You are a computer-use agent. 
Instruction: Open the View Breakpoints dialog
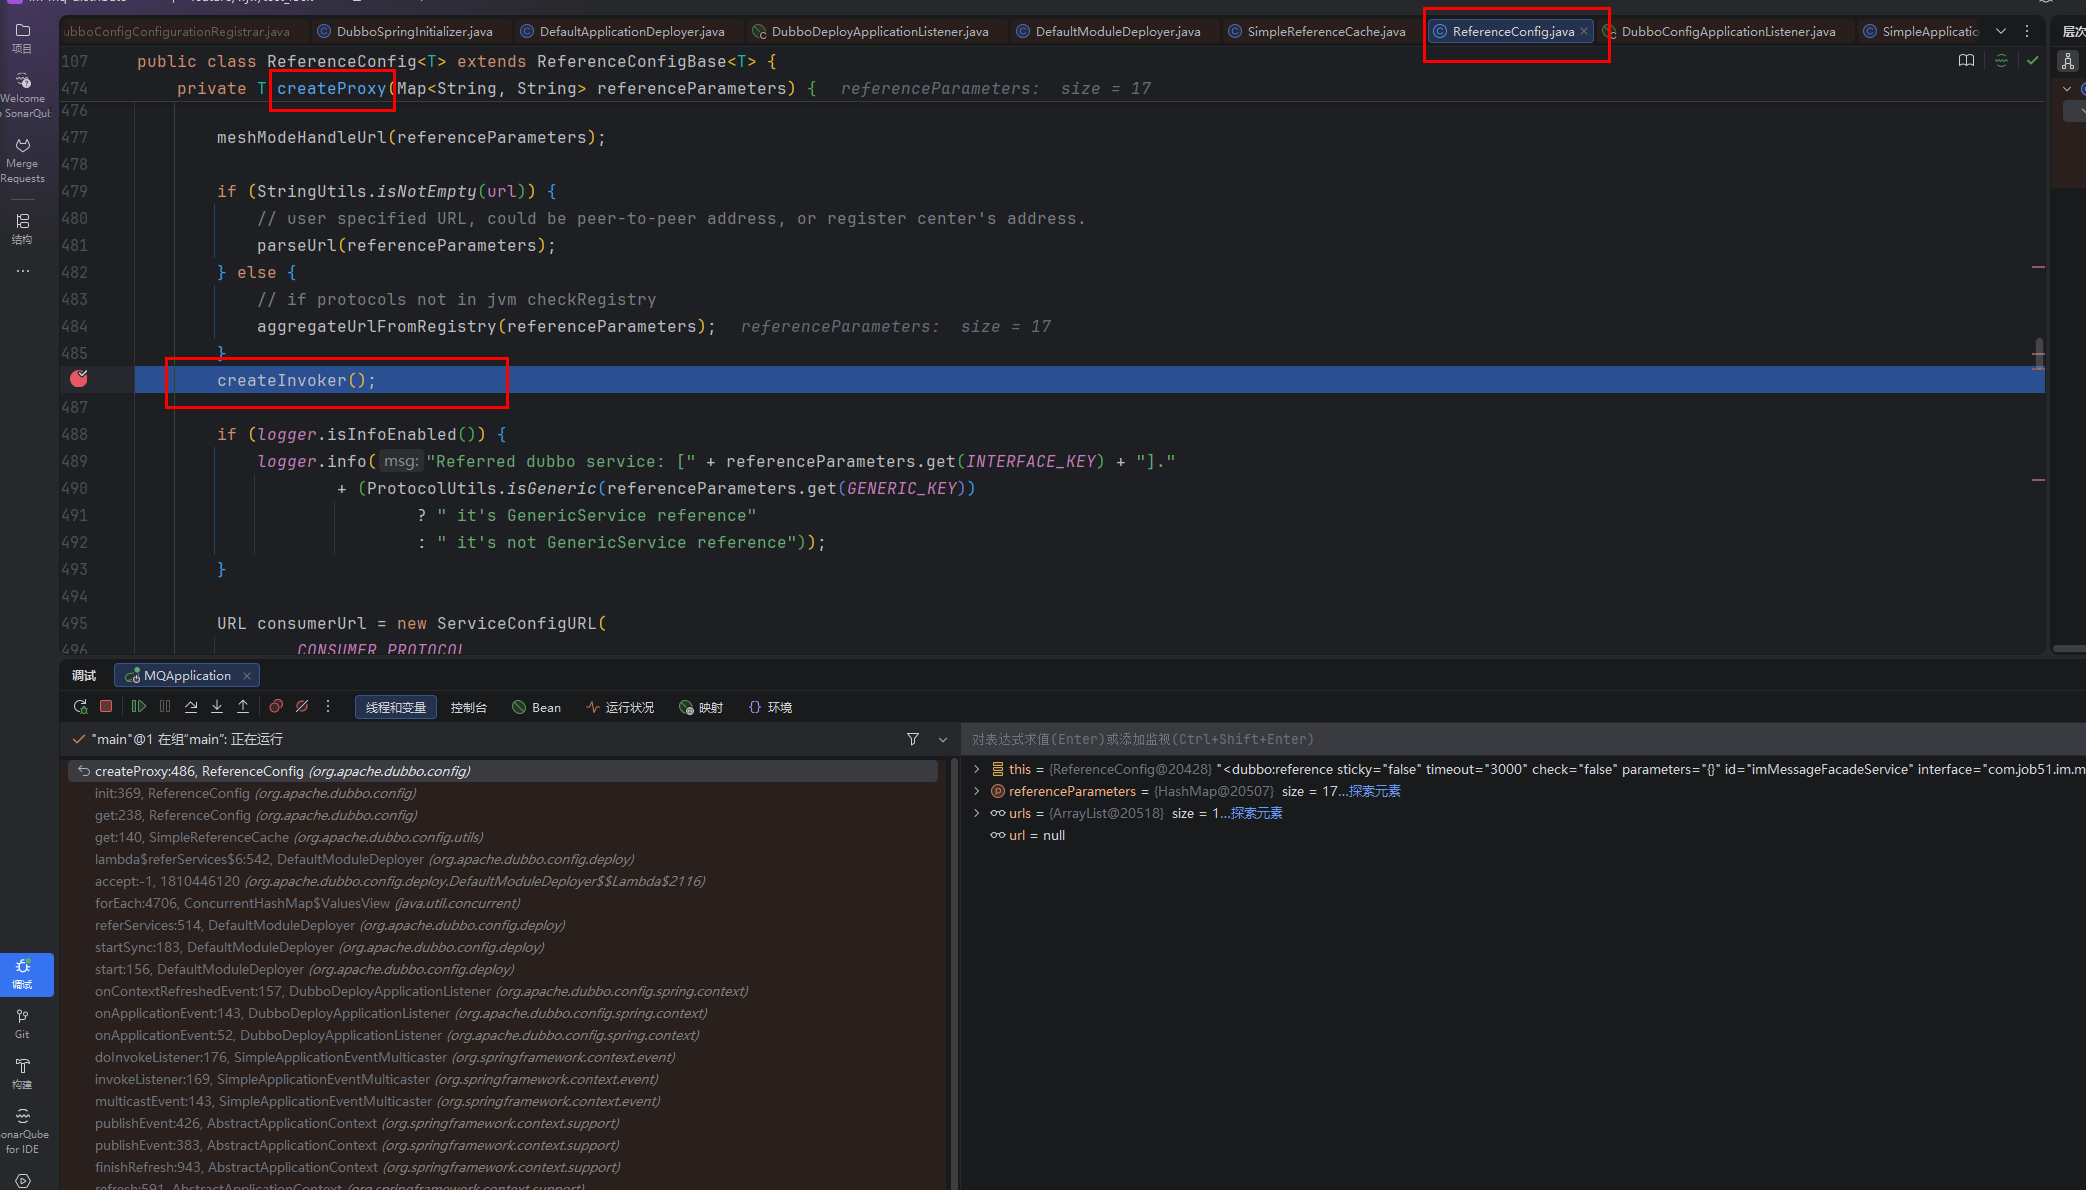click(276, 707)
